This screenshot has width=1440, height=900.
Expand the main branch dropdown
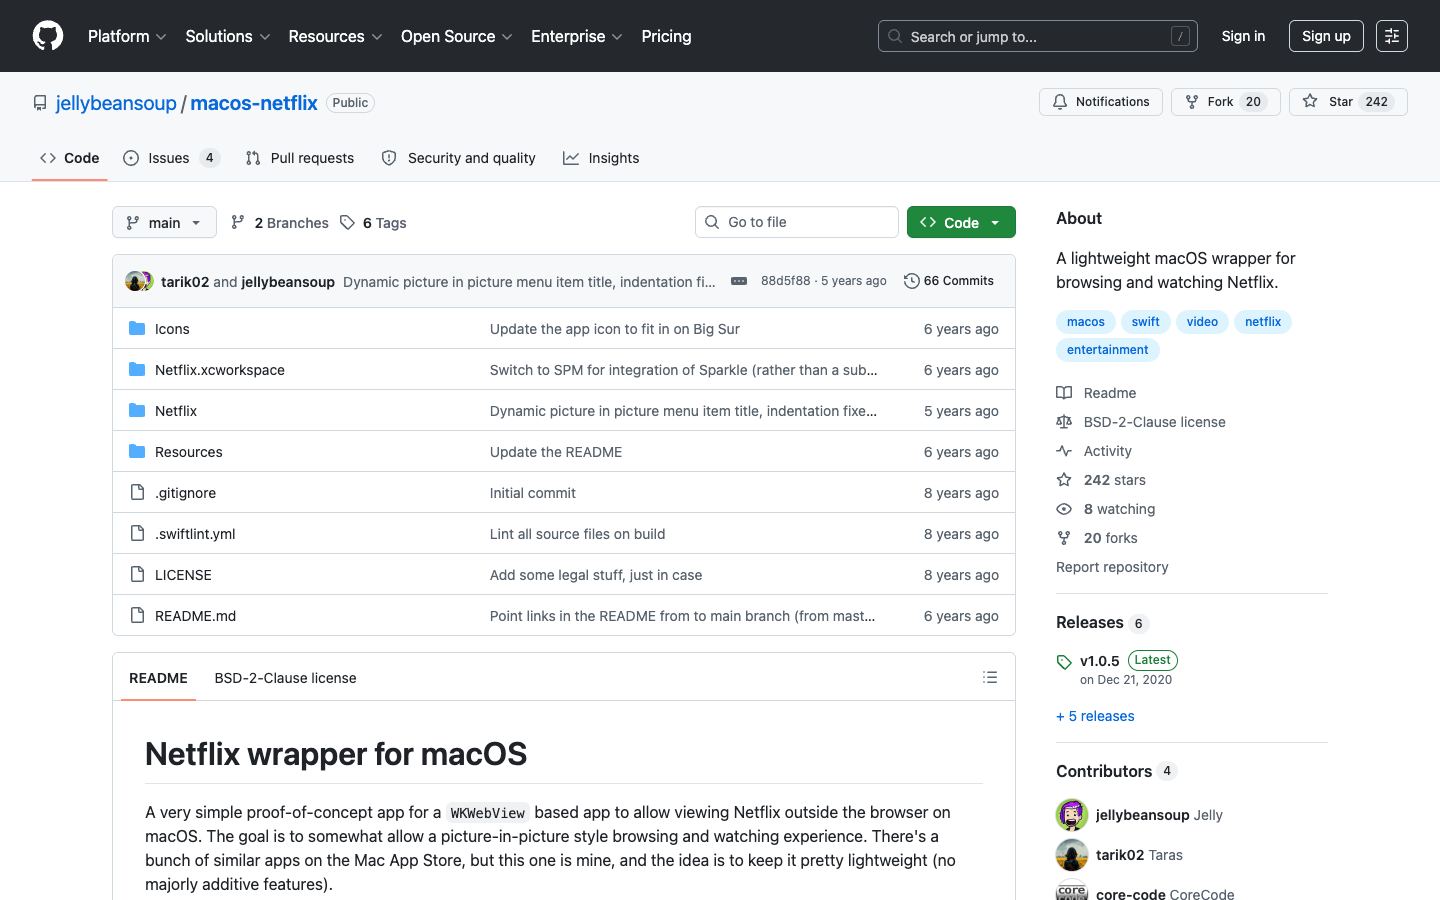tap(164, 222)
